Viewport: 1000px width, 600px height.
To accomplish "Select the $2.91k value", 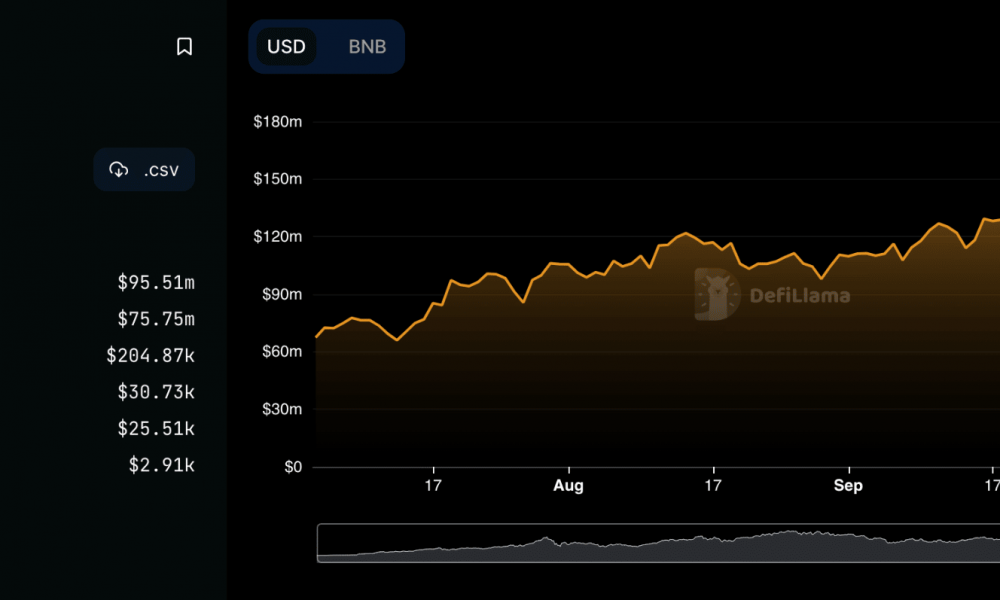I will (162, 465).
